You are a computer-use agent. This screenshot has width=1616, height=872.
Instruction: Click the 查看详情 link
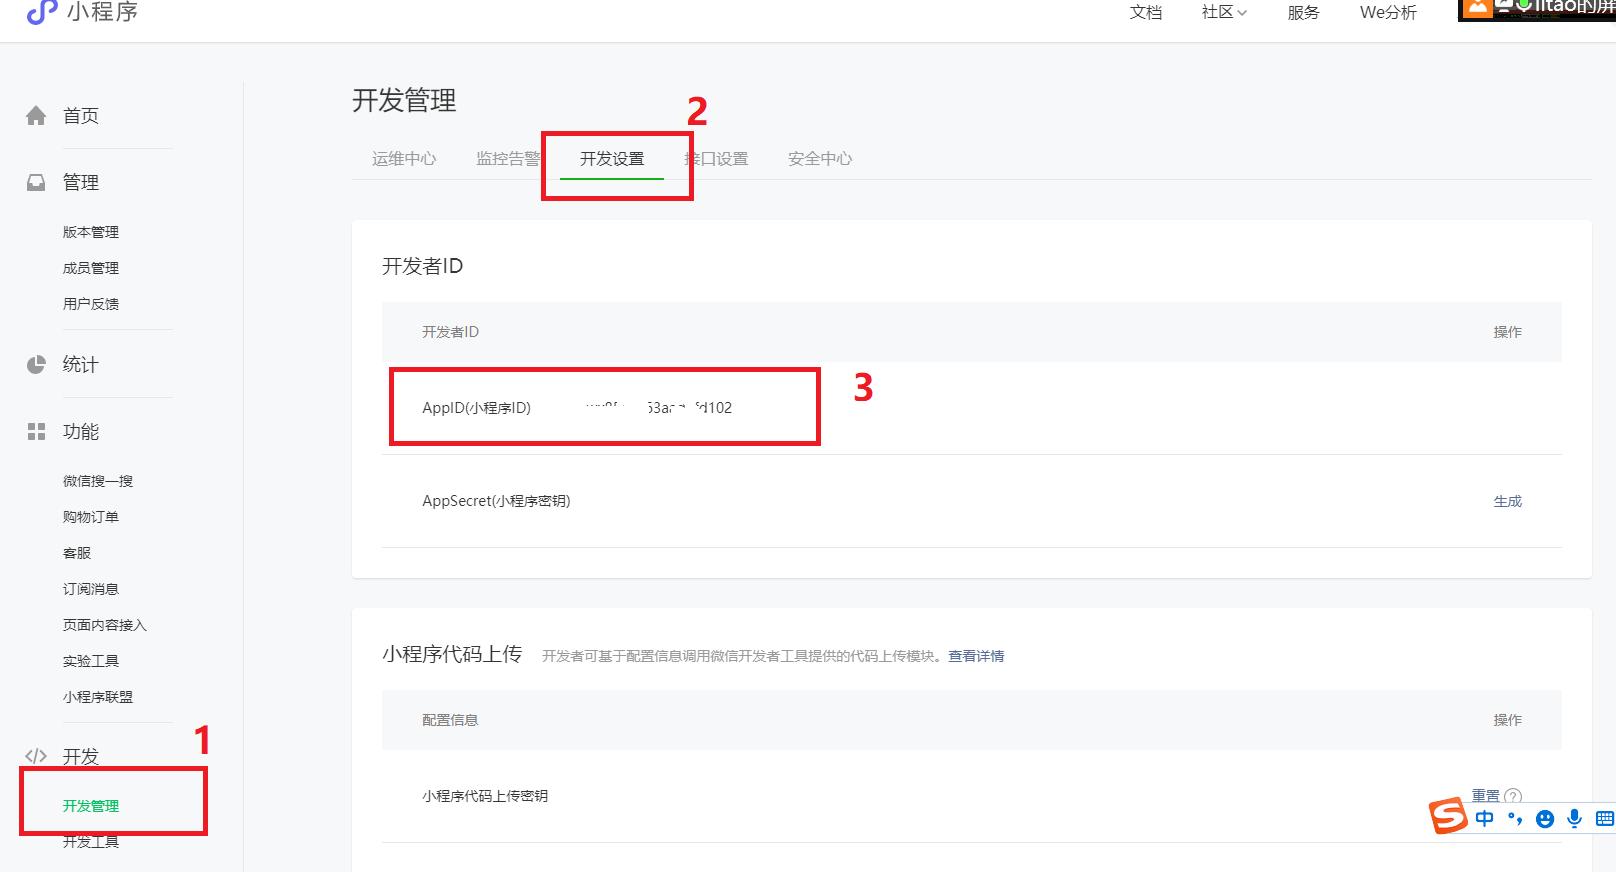[976, 656]
